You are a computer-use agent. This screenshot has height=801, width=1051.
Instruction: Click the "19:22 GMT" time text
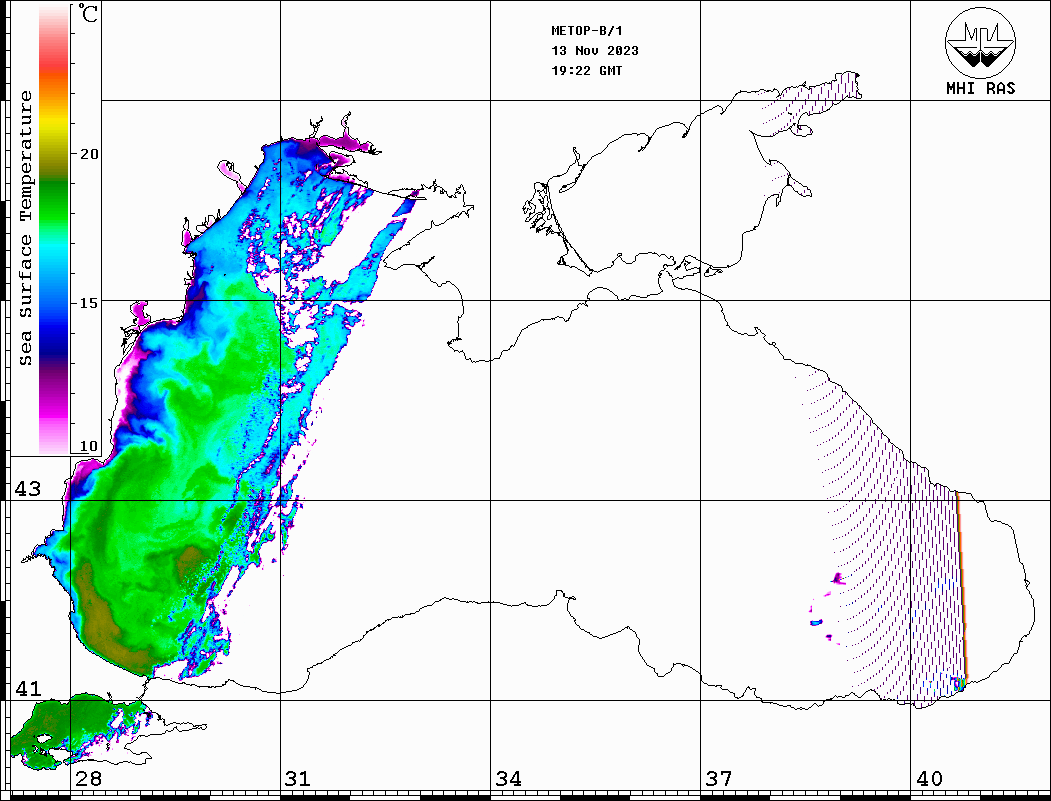586,71
